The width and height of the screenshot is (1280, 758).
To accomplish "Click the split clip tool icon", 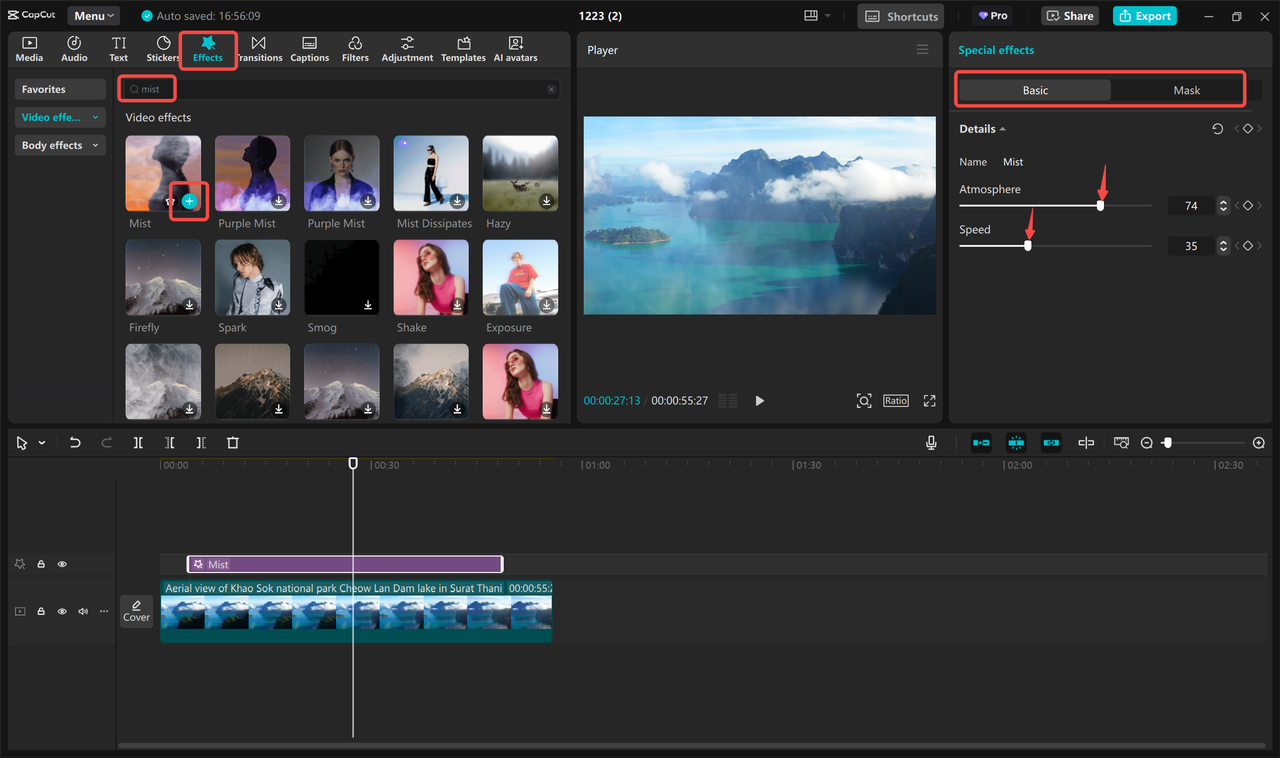I will point(138,443).
